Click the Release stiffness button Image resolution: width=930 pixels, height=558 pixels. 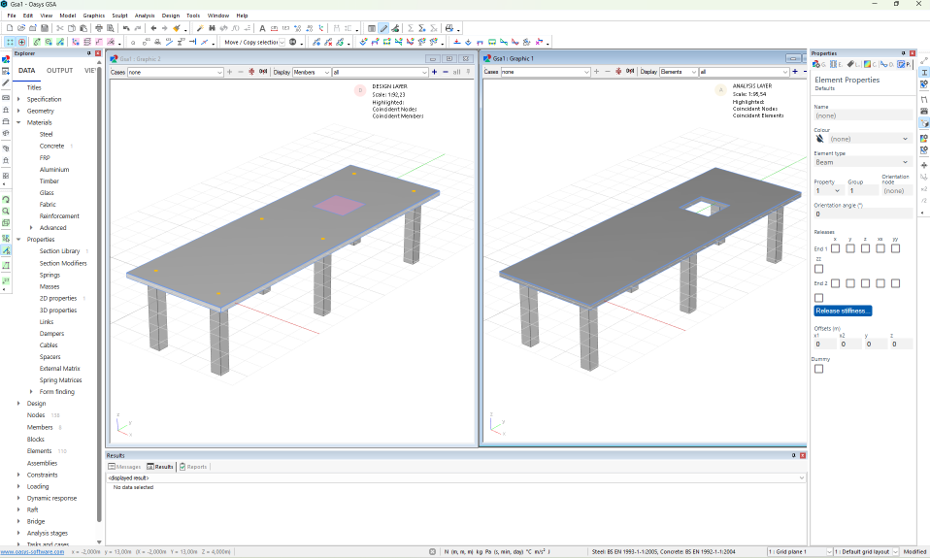click(843, 311)
